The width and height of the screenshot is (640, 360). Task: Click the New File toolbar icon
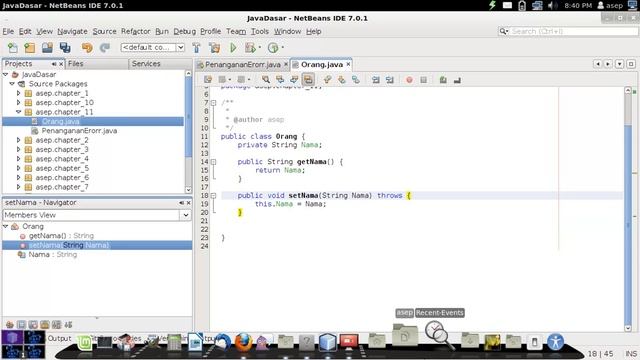[x=13, y=48]
